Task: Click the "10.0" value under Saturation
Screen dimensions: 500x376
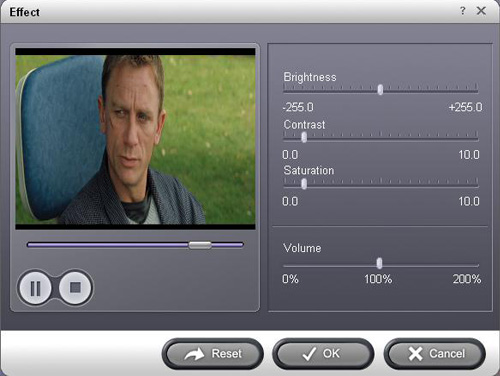Action: point(469,201)
